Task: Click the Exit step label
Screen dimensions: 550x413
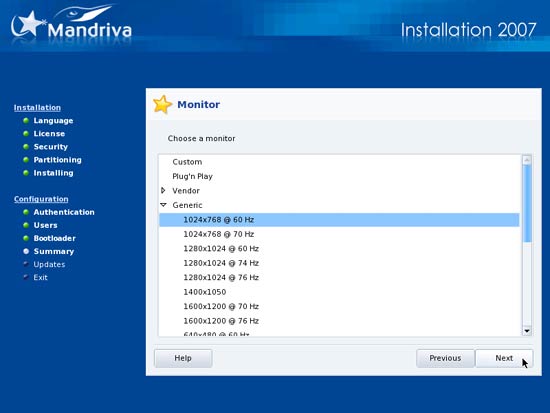Action: click(40, 278)
